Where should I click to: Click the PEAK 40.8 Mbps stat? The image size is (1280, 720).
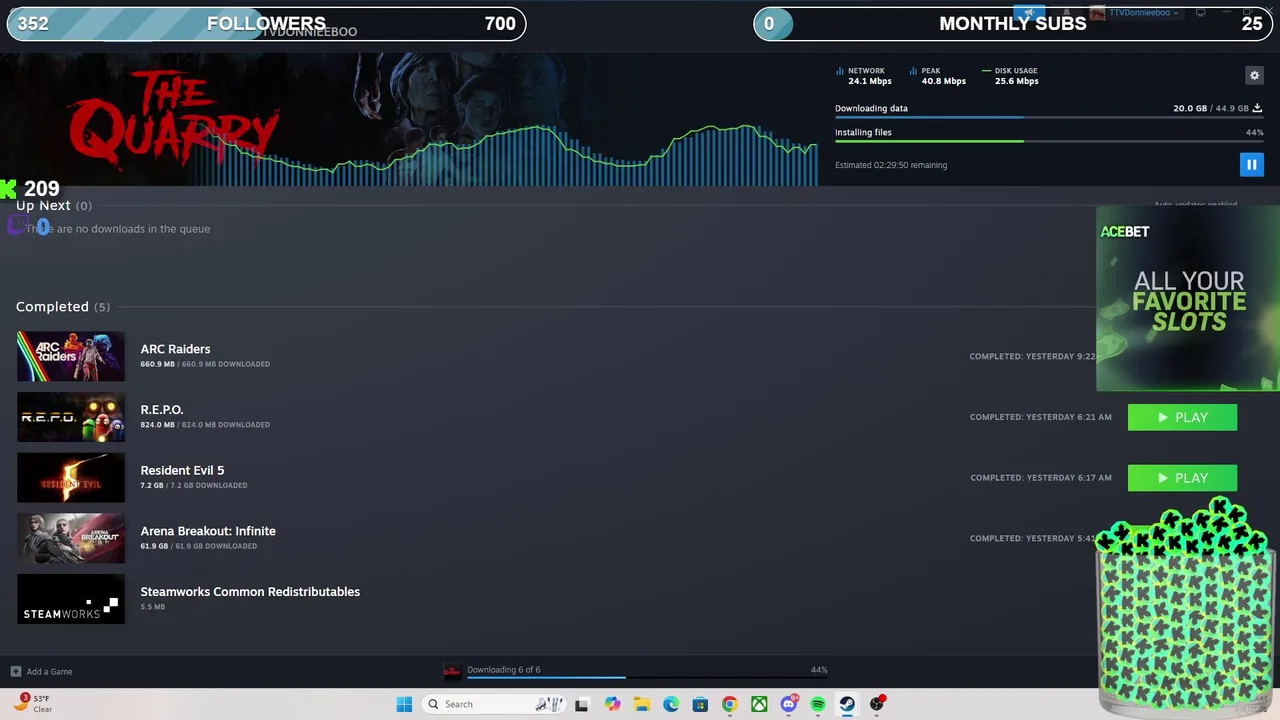[x=938, y=76]
